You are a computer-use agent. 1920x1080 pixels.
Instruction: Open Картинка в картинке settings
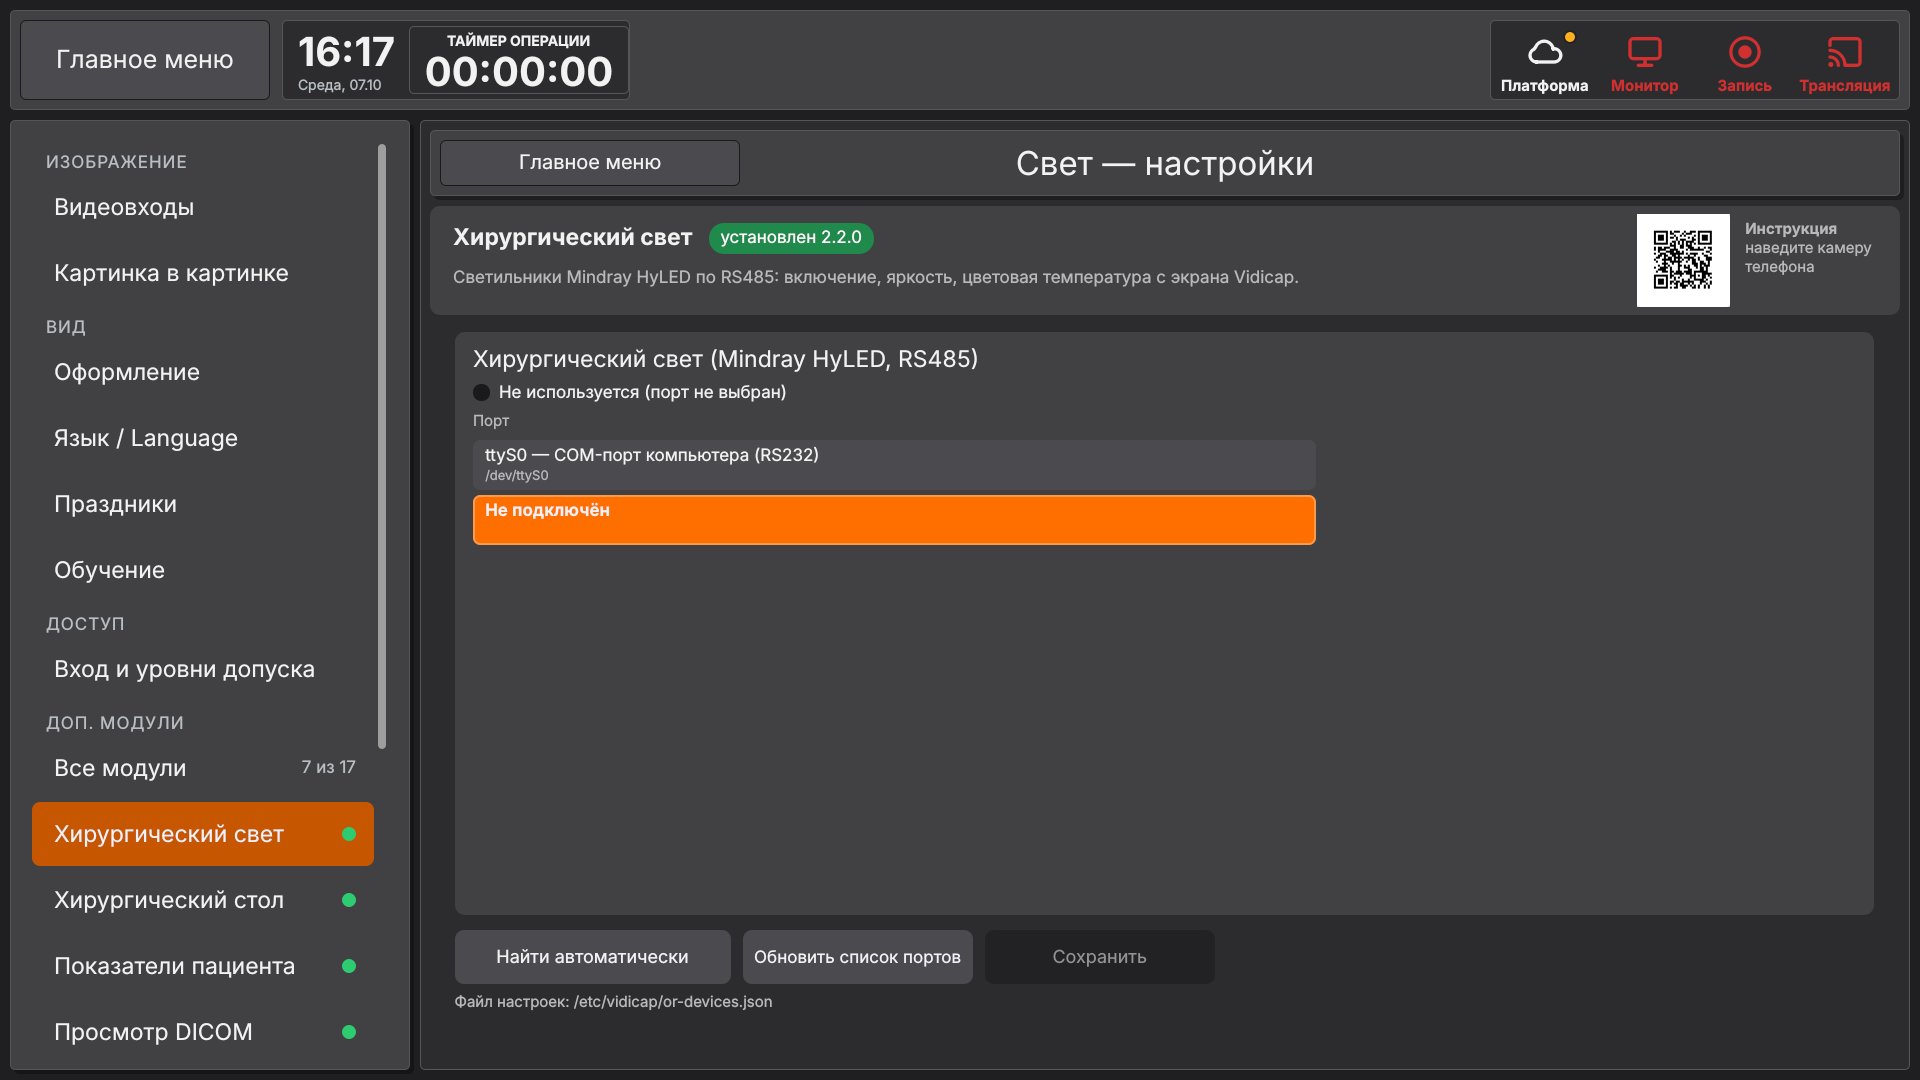coord(203,273)
